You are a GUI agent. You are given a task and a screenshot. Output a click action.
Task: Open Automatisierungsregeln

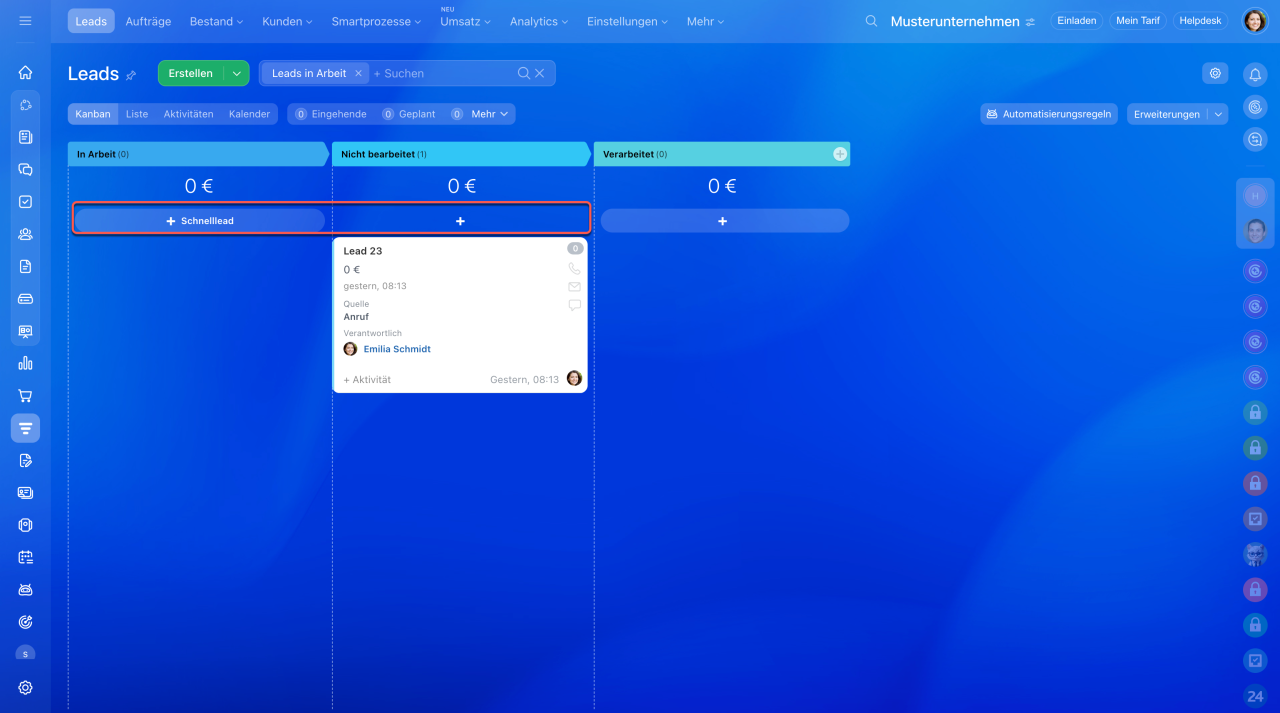[1048, 114]
